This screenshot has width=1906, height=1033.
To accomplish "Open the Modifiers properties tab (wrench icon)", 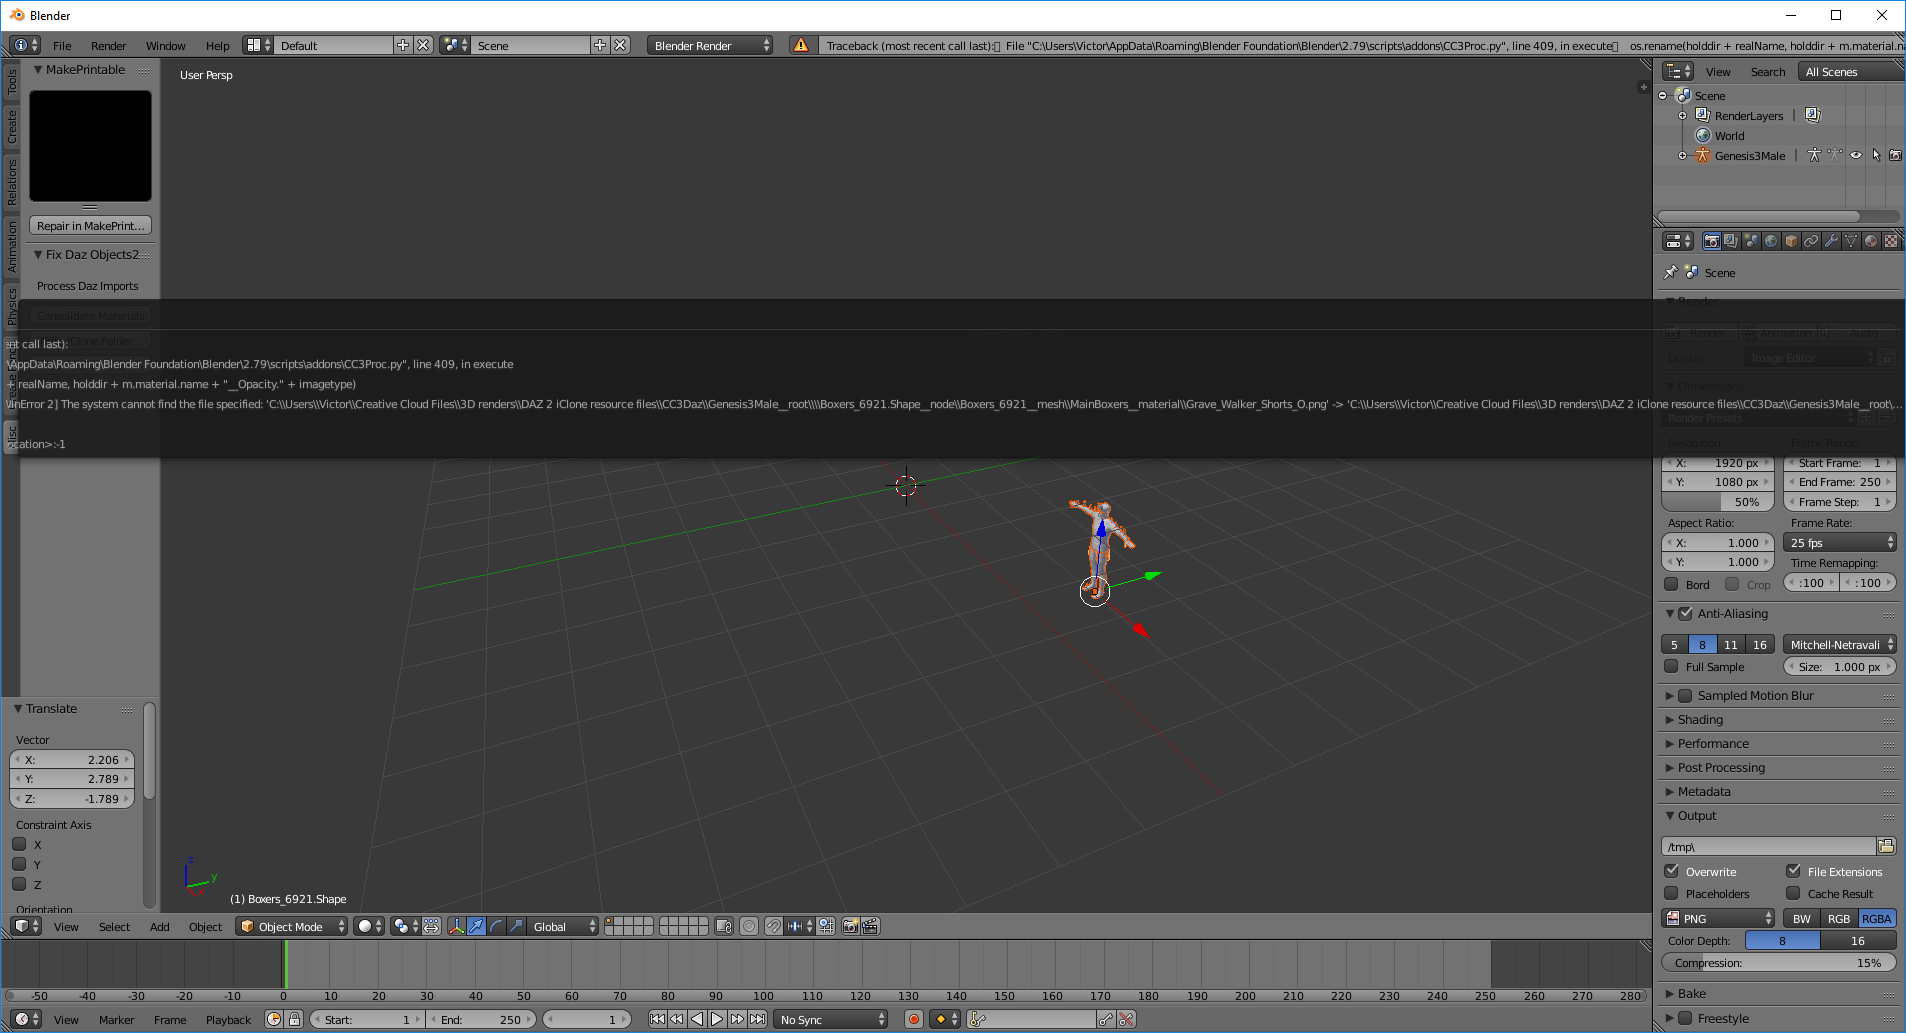I will click(x=1831, y=241).
